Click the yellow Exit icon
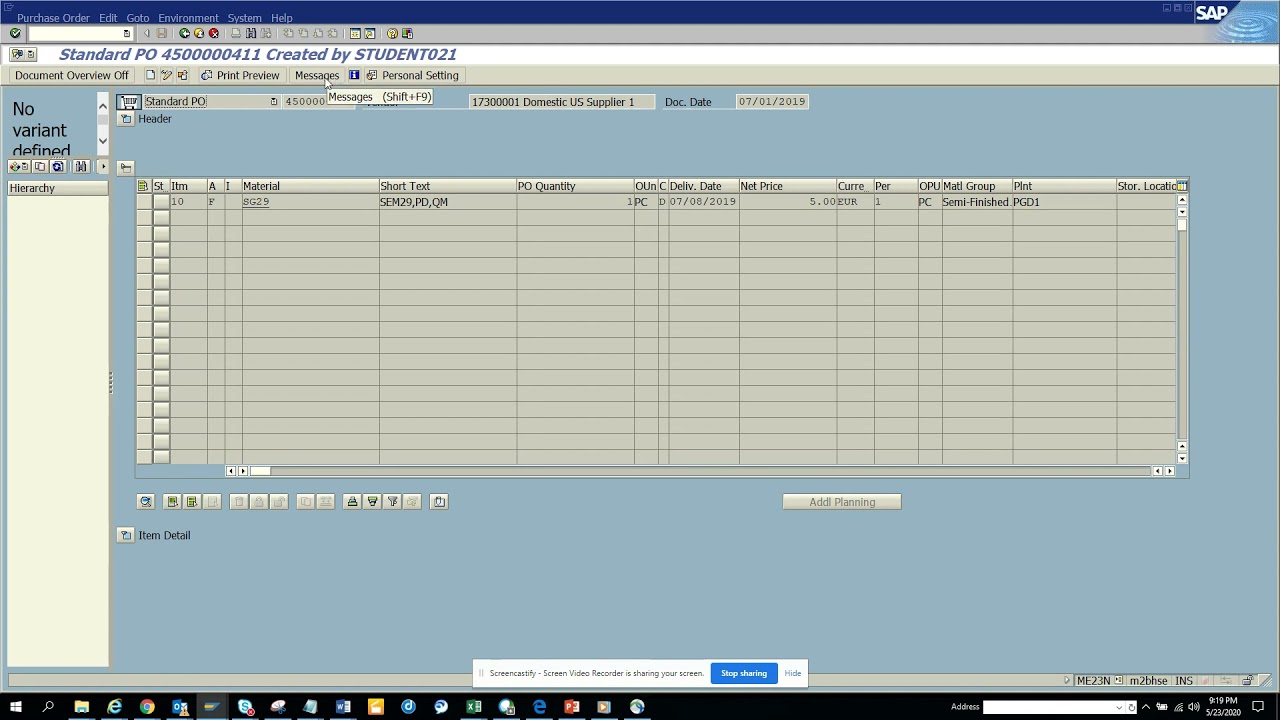1280x720 pixels. 199,33
